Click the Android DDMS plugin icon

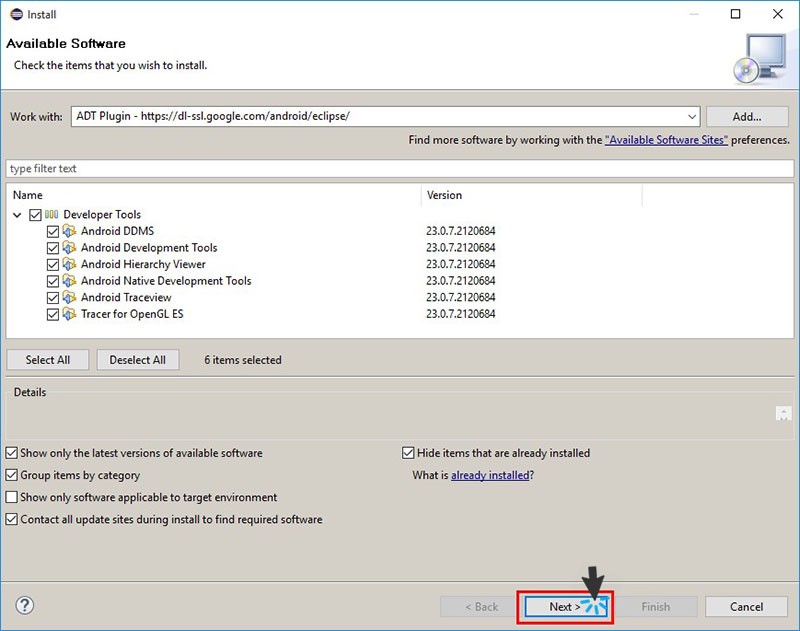click(x=69, y=231)
